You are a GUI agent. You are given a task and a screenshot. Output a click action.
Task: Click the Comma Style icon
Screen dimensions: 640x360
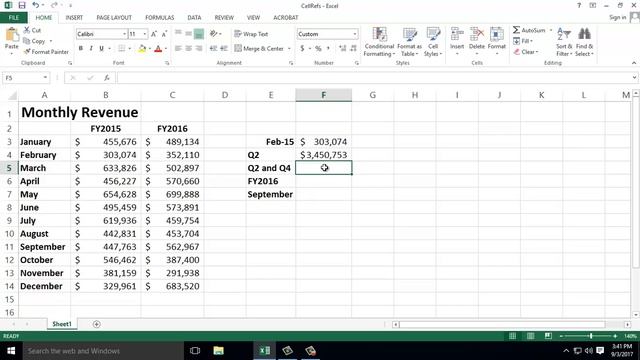coord(328,49)
